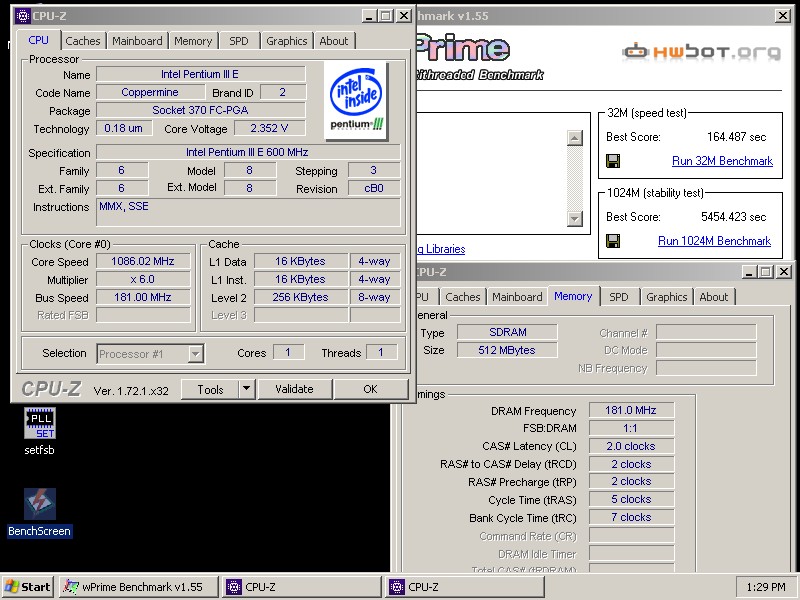Open About tab in rear CPU-Z window
This screenshot has height=600, width=800.
point(714,297)
